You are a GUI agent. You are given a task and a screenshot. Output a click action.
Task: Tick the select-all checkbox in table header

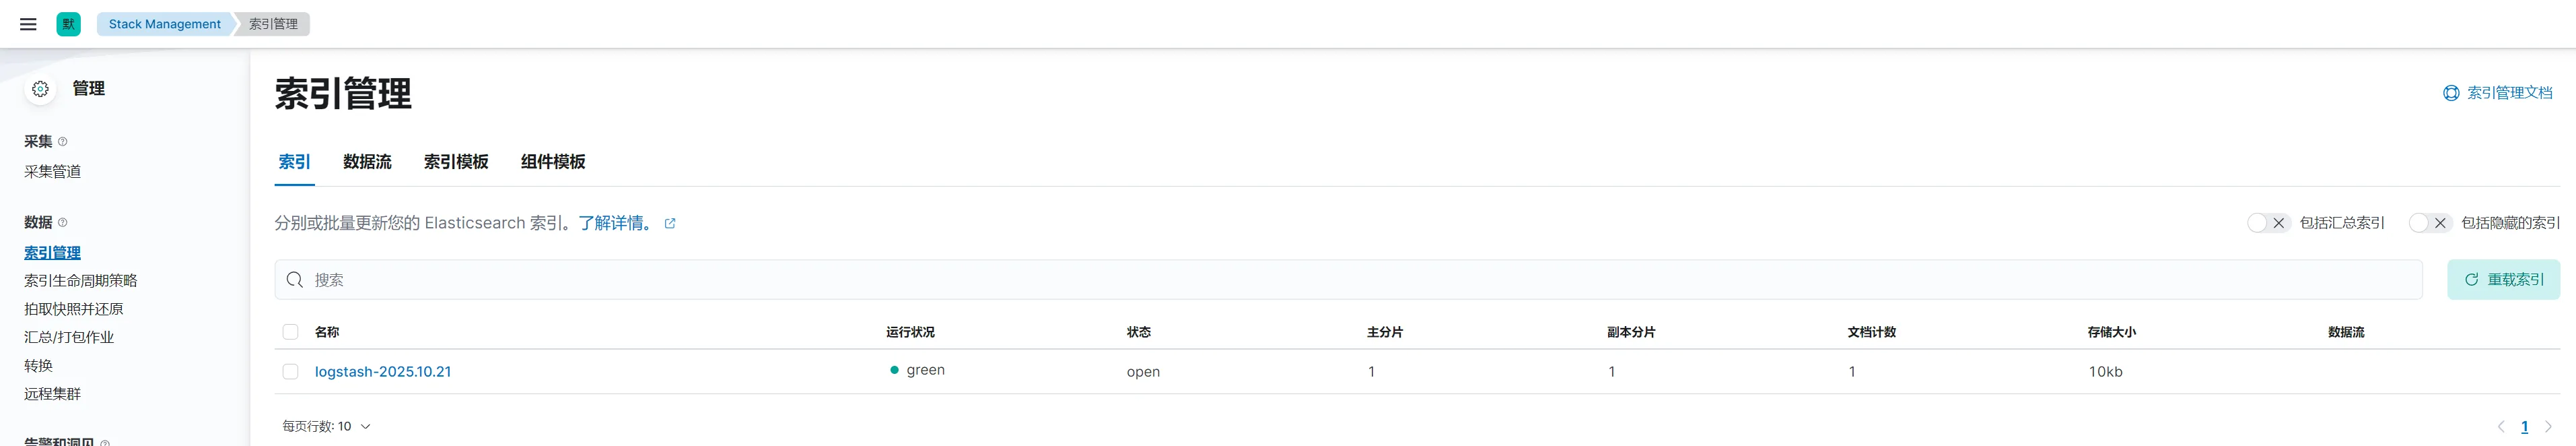click(x=290, y=332)
